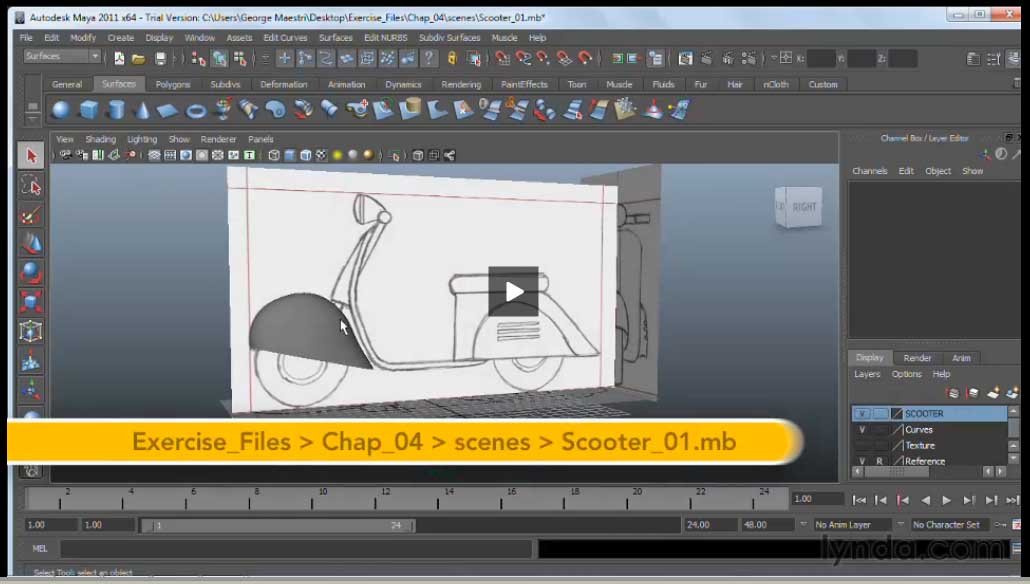Image resolution: width=1030 pixels, height=584 pixels.
Task: Click go to start of playback range
Action: click(x=859, y=501)
